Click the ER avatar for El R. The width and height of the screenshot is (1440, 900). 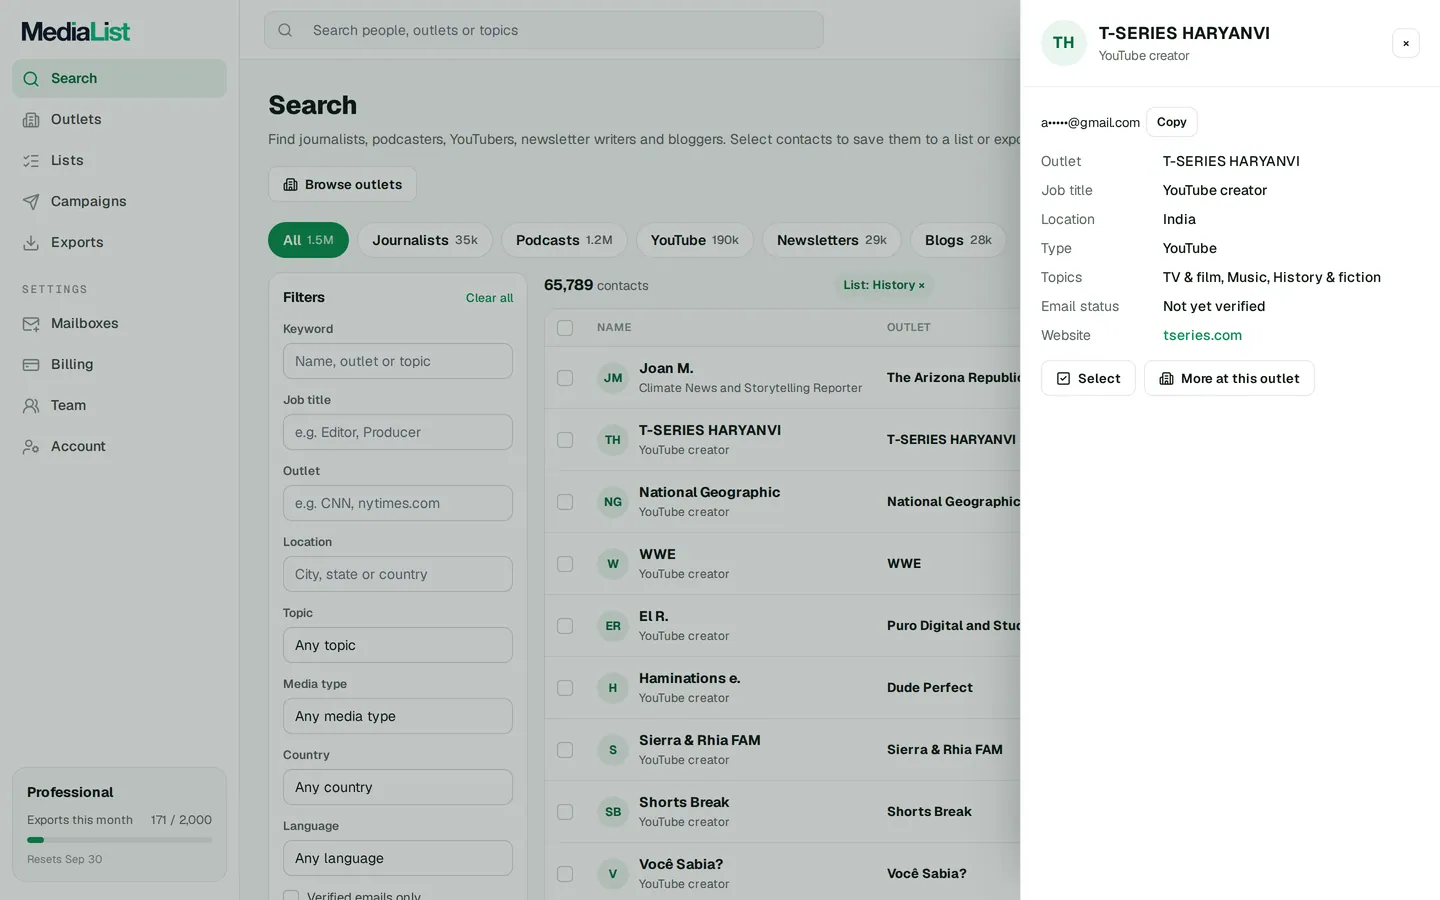[613, 626]
